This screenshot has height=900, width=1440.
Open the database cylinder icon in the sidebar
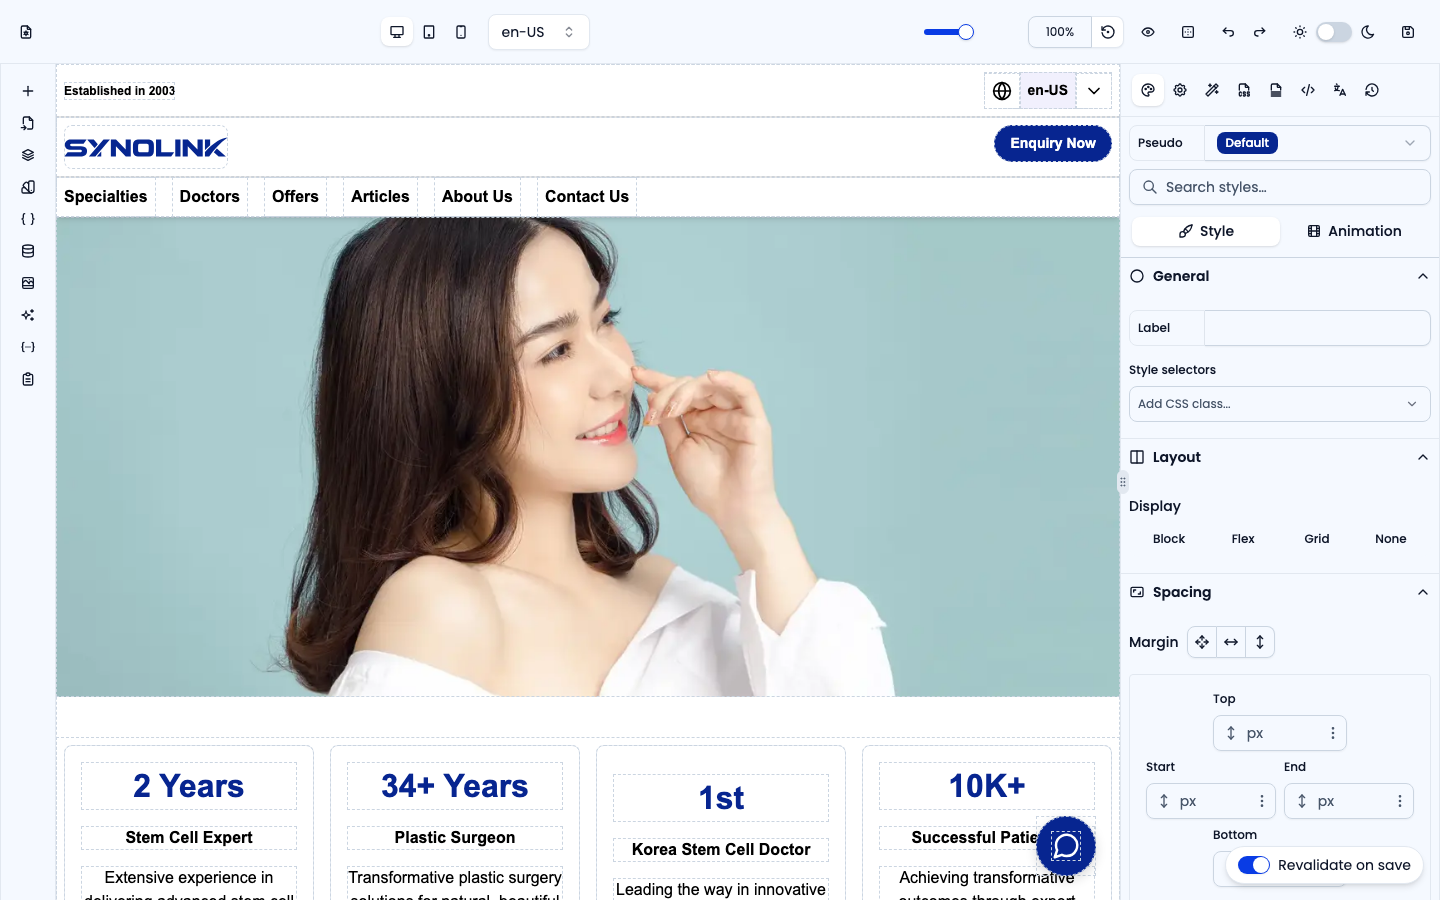(x=28, y=251)
